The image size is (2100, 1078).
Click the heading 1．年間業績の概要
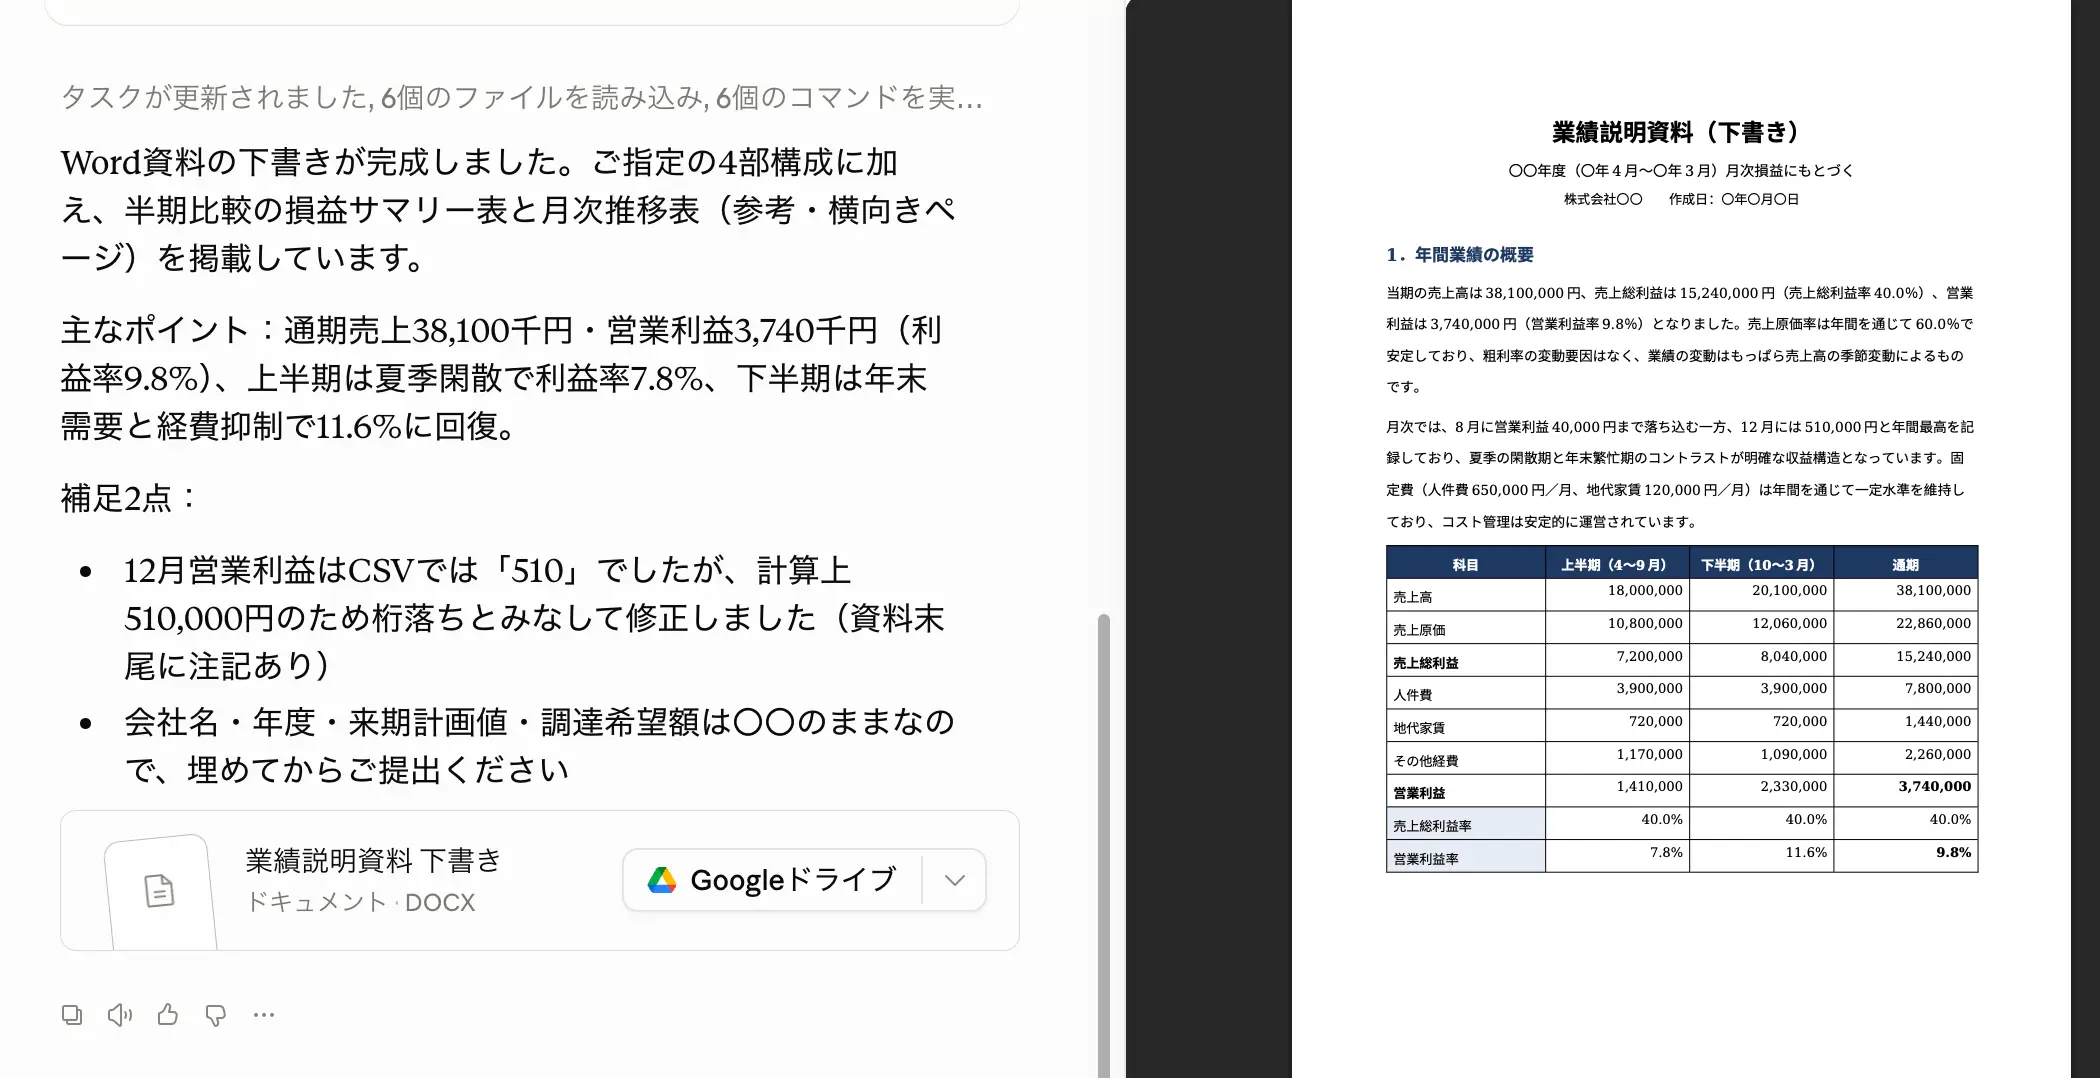1460,255
